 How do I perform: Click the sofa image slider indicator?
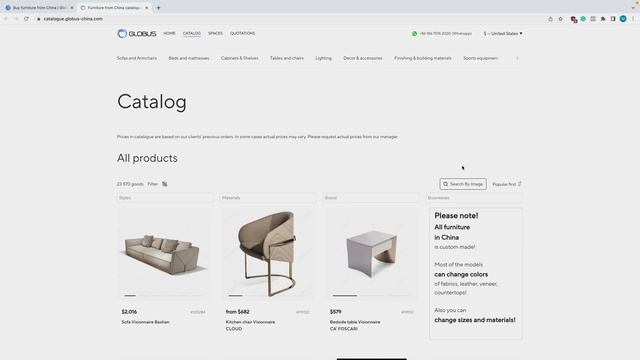130,296
